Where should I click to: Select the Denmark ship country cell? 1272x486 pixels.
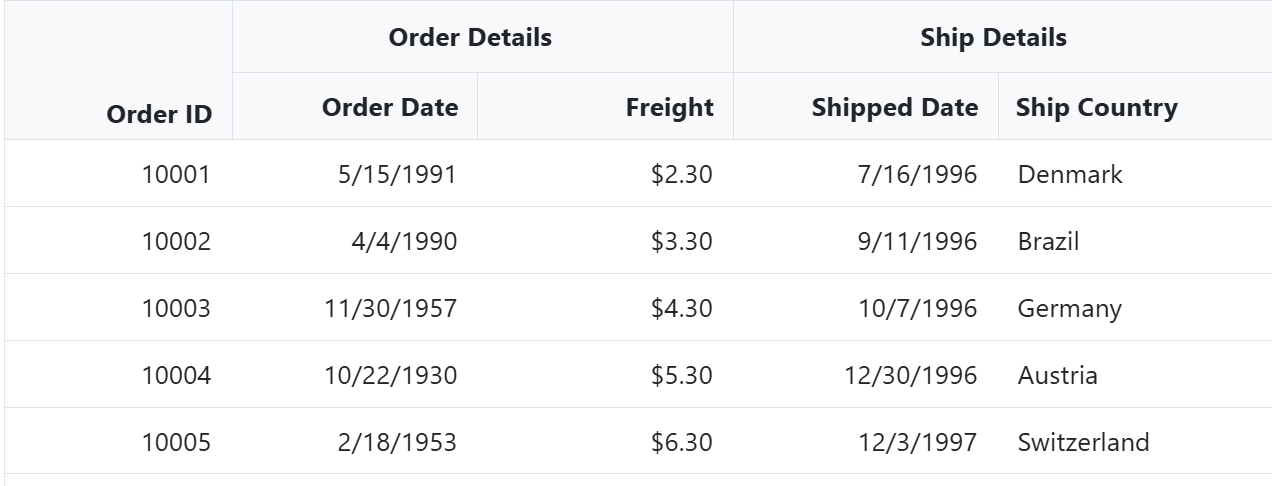tap(1070, 174)
